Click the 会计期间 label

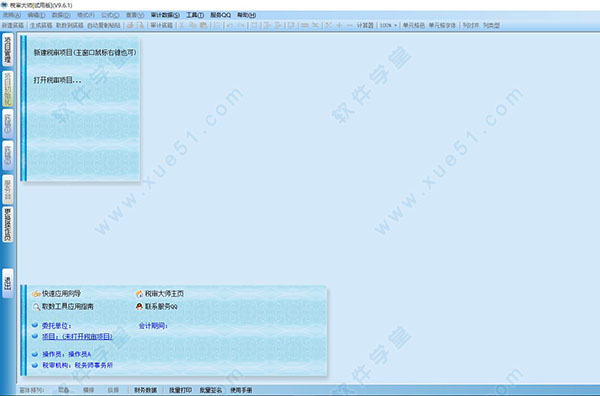click(x=153, y=326)
